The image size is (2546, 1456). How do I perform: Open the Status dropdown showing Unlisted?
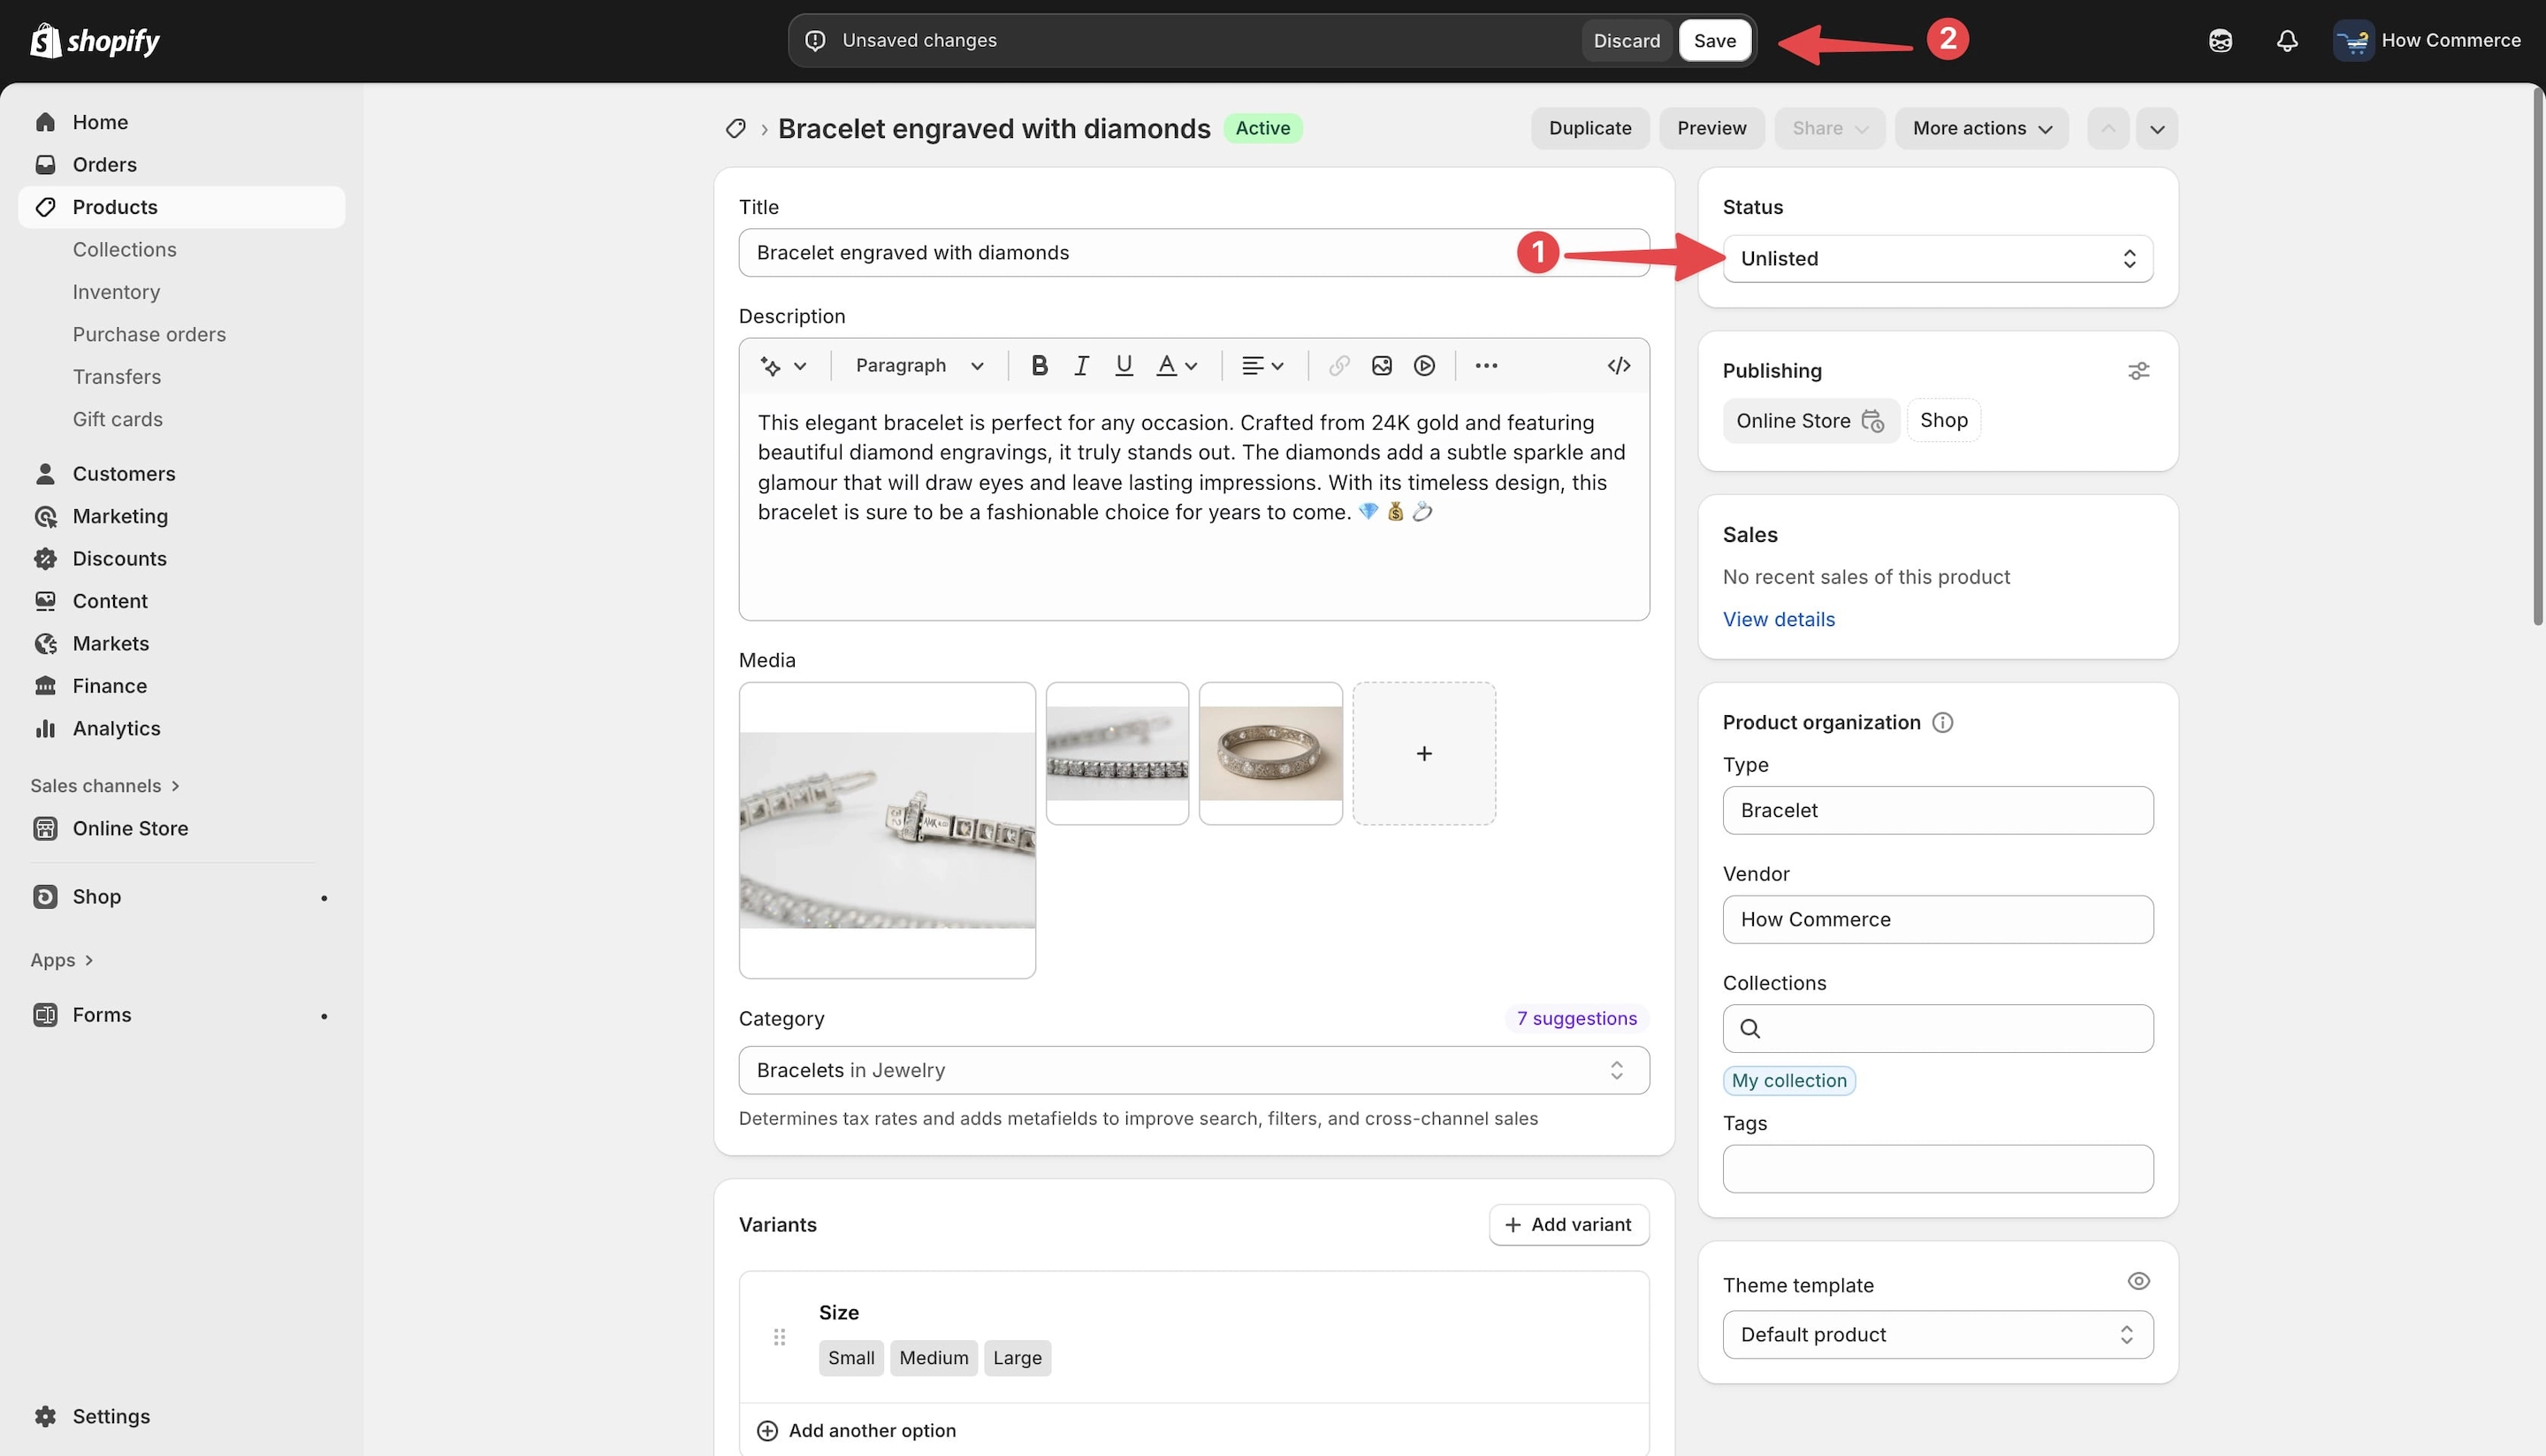pos(1938,259)
